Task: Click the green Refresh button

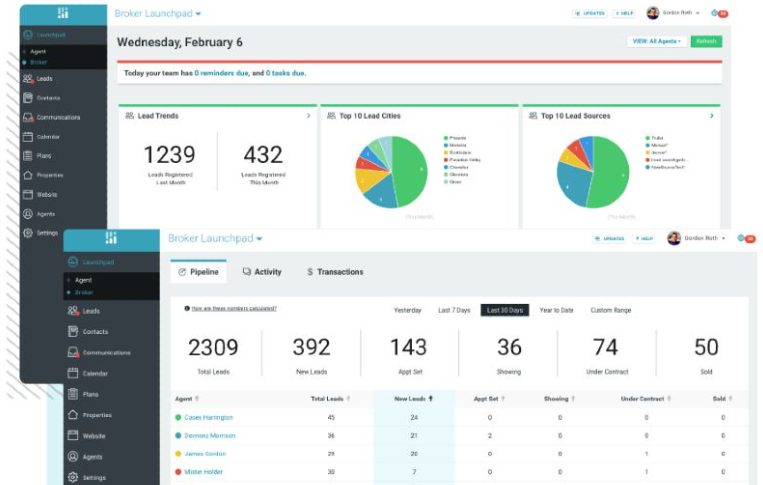Action: (706, 41)
